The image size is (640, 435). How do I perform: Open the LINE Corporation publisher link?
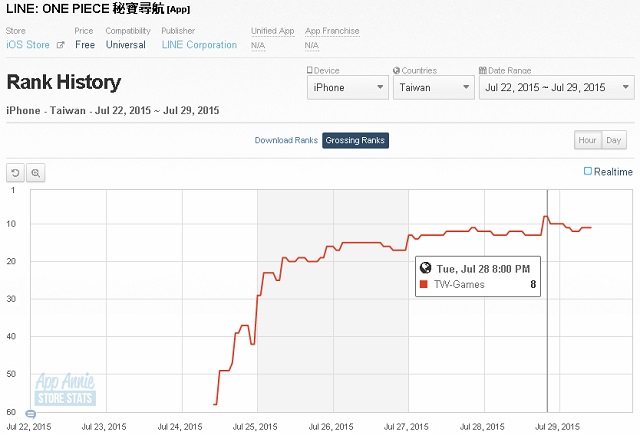(x=199, y=45)
